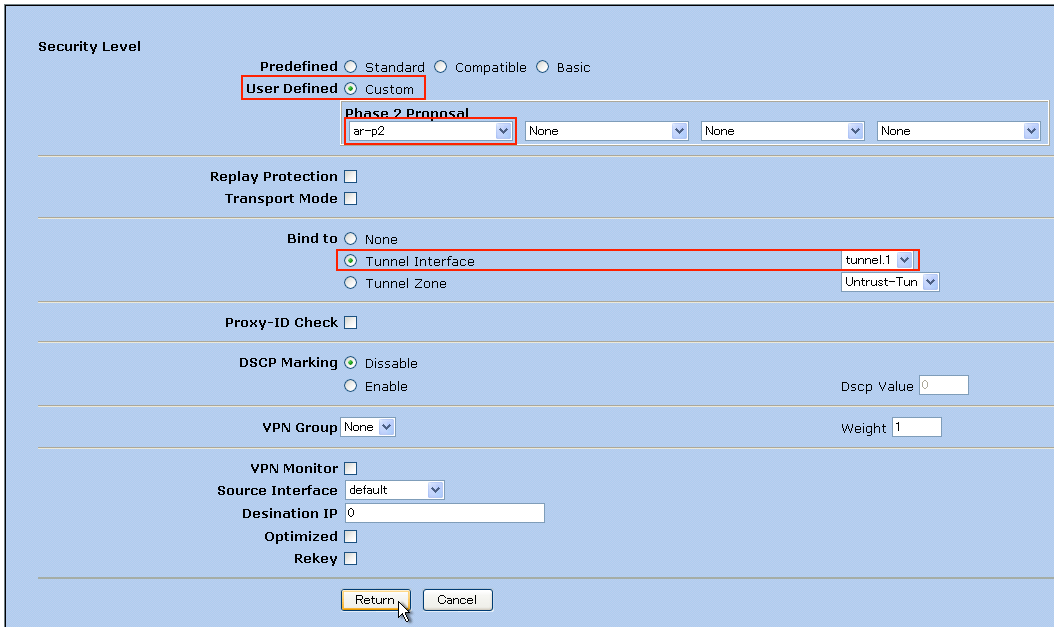Screen dimensions: 1054x627
Task: Check the Proxy-ID Check box
Action: click(x=350, y=323)
